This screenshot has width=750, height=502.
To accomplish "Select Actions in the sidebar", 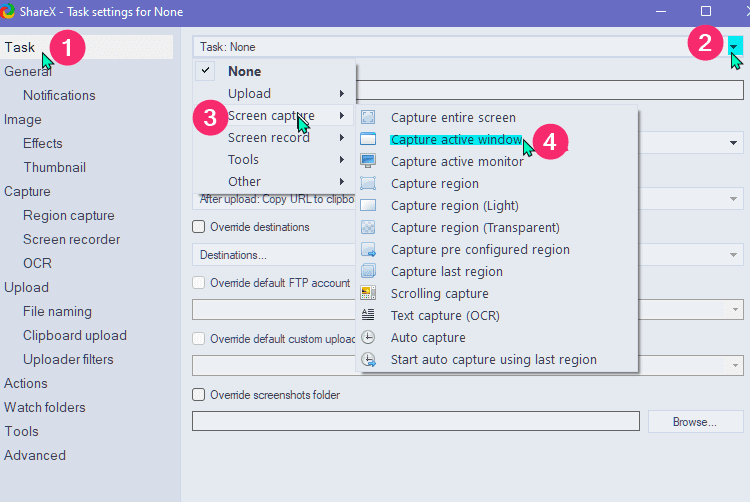I will pos(26,383).
